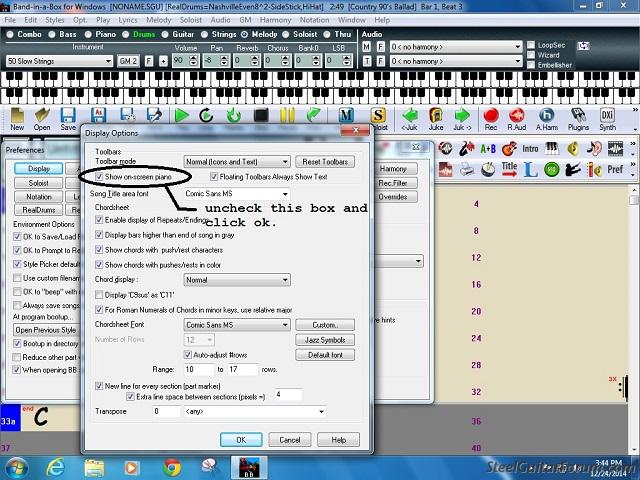Open the first '0 < no harmony >' dropdown
Screen dimensions: 640x480
point(456,47)
